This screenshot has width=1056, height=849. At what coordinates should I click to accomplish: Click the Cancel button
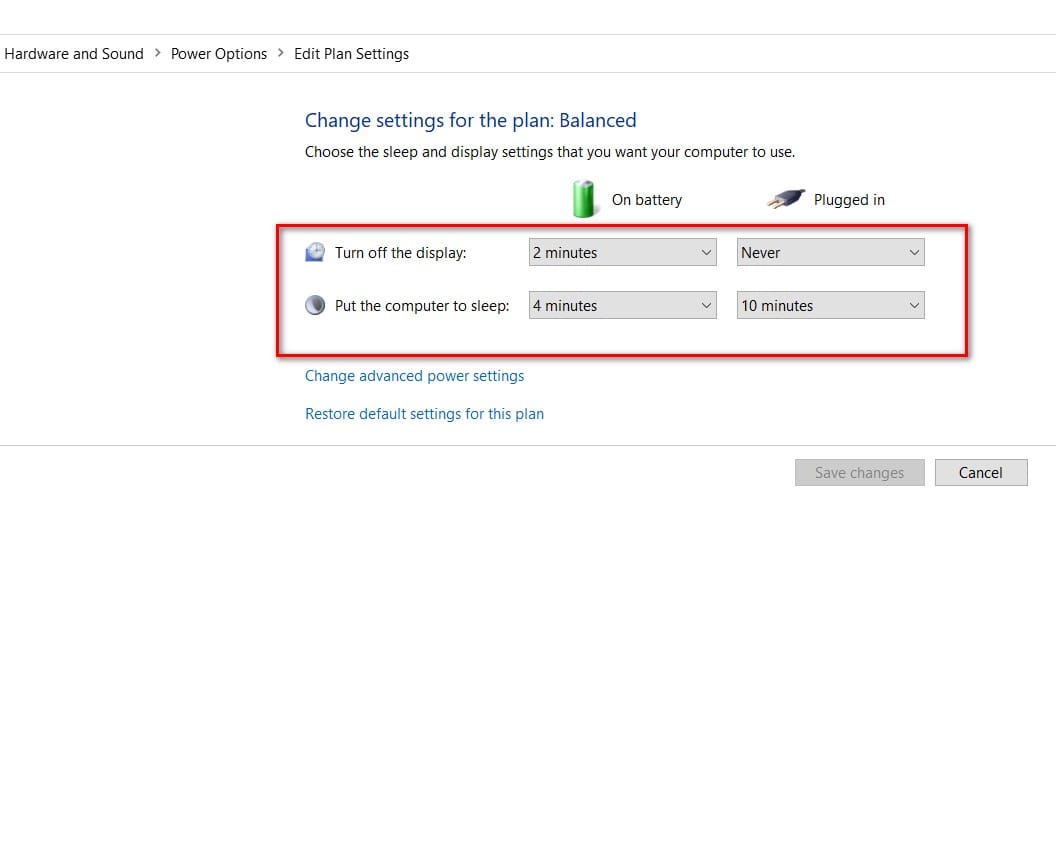pos(981,473)
